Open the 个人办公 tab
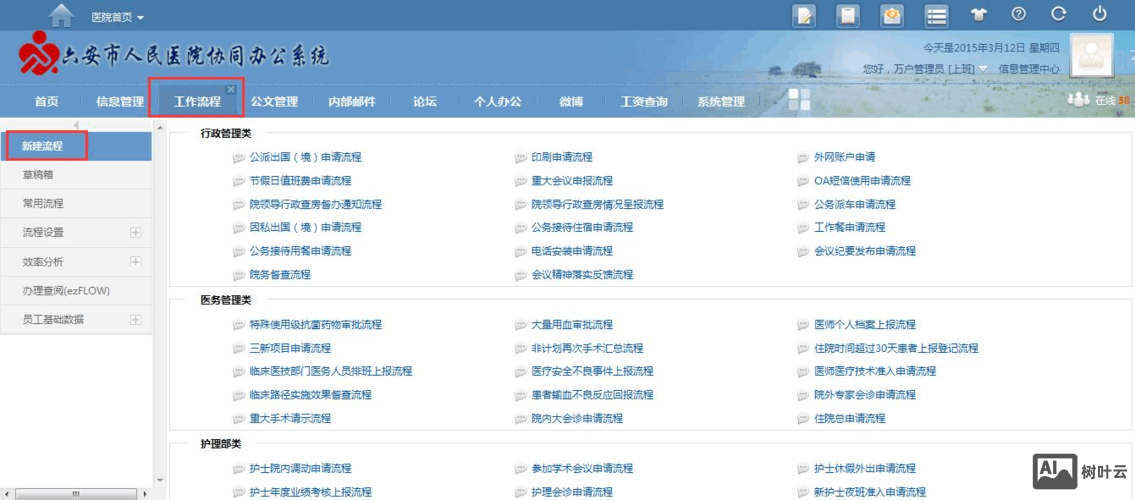1135x500 pixels. pyautogui.click(x=497, y=102)
